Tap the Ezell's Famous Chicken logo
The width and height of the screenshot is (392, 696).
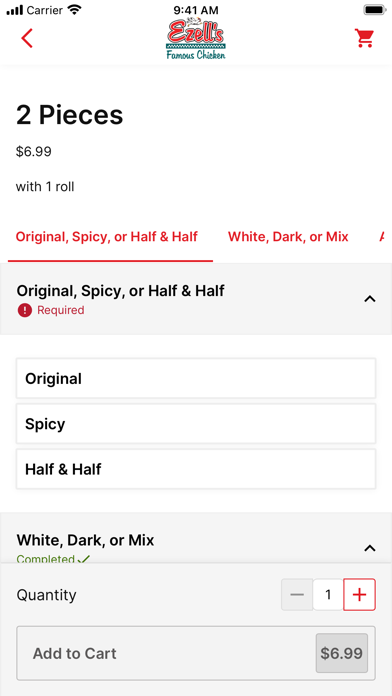[x=196, y=39]
